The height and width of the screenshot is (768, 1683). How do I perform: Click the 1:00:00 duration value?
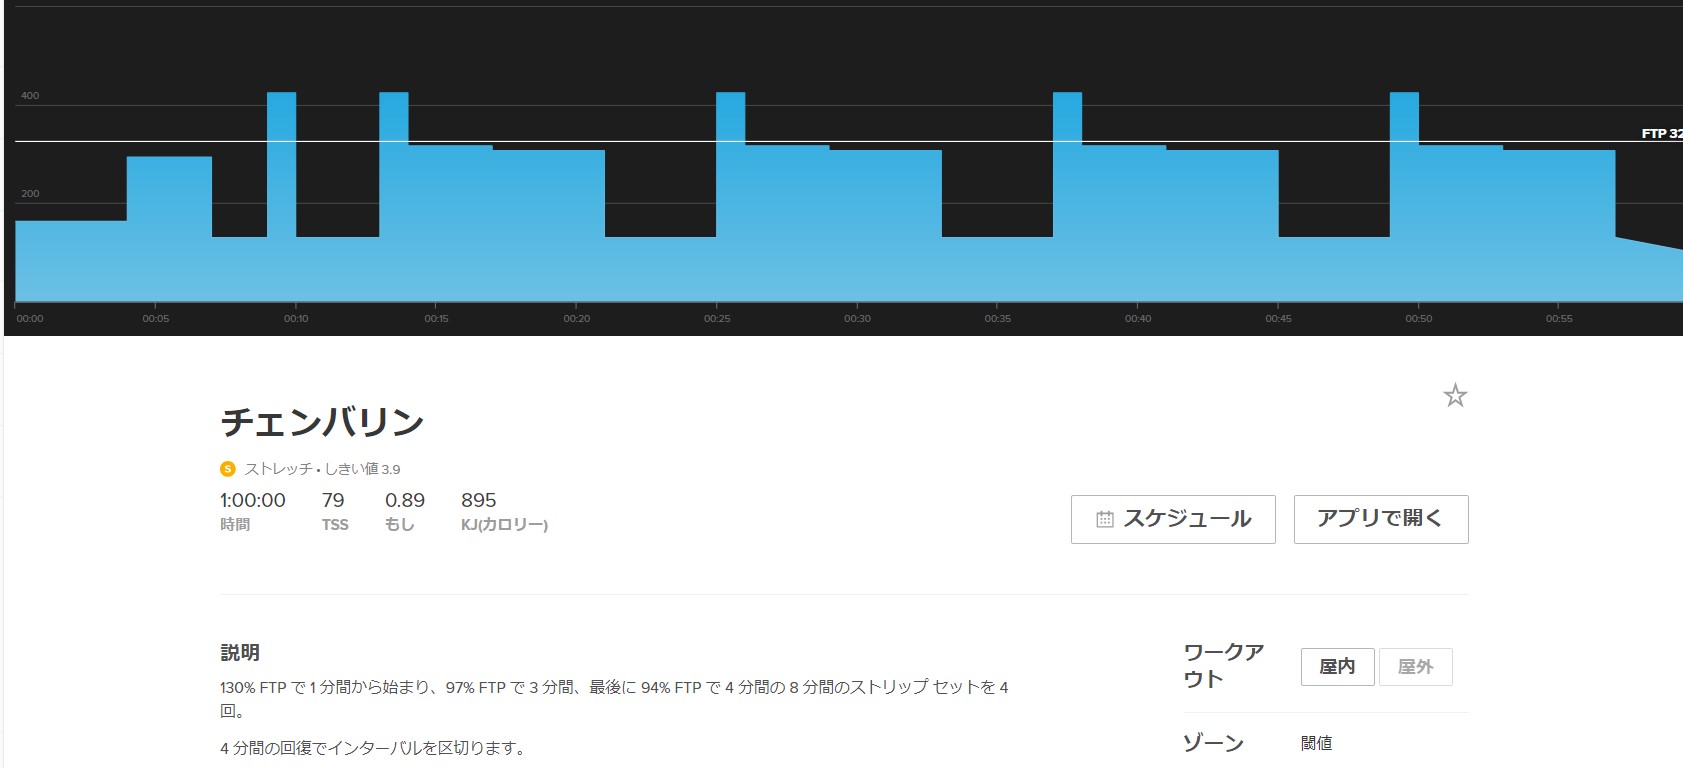point(253,500)
